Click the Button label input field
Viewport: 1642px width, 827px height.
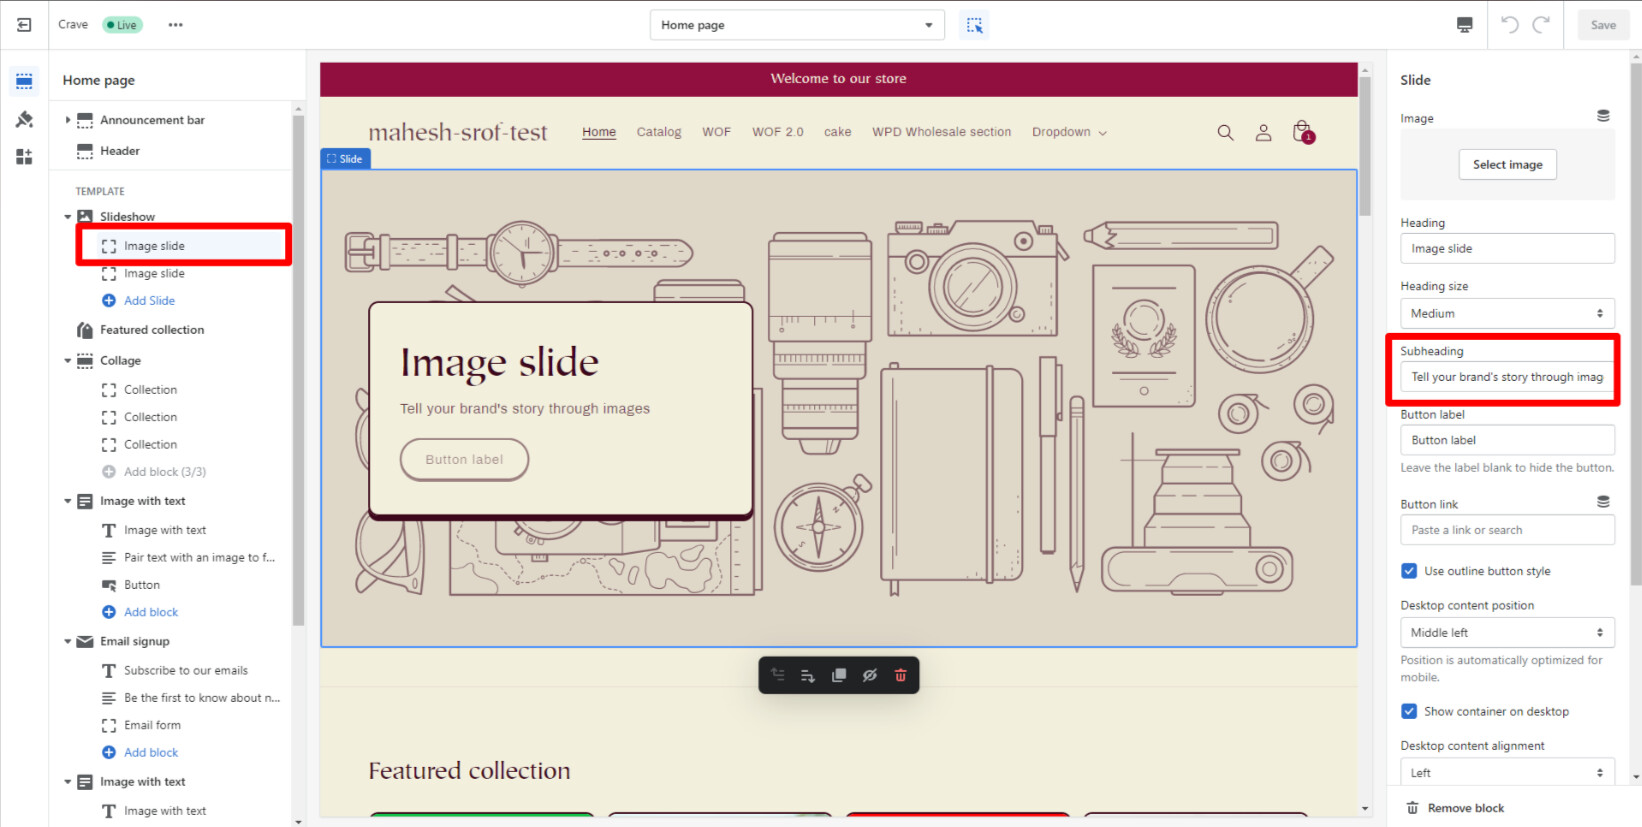[1507, 440]
